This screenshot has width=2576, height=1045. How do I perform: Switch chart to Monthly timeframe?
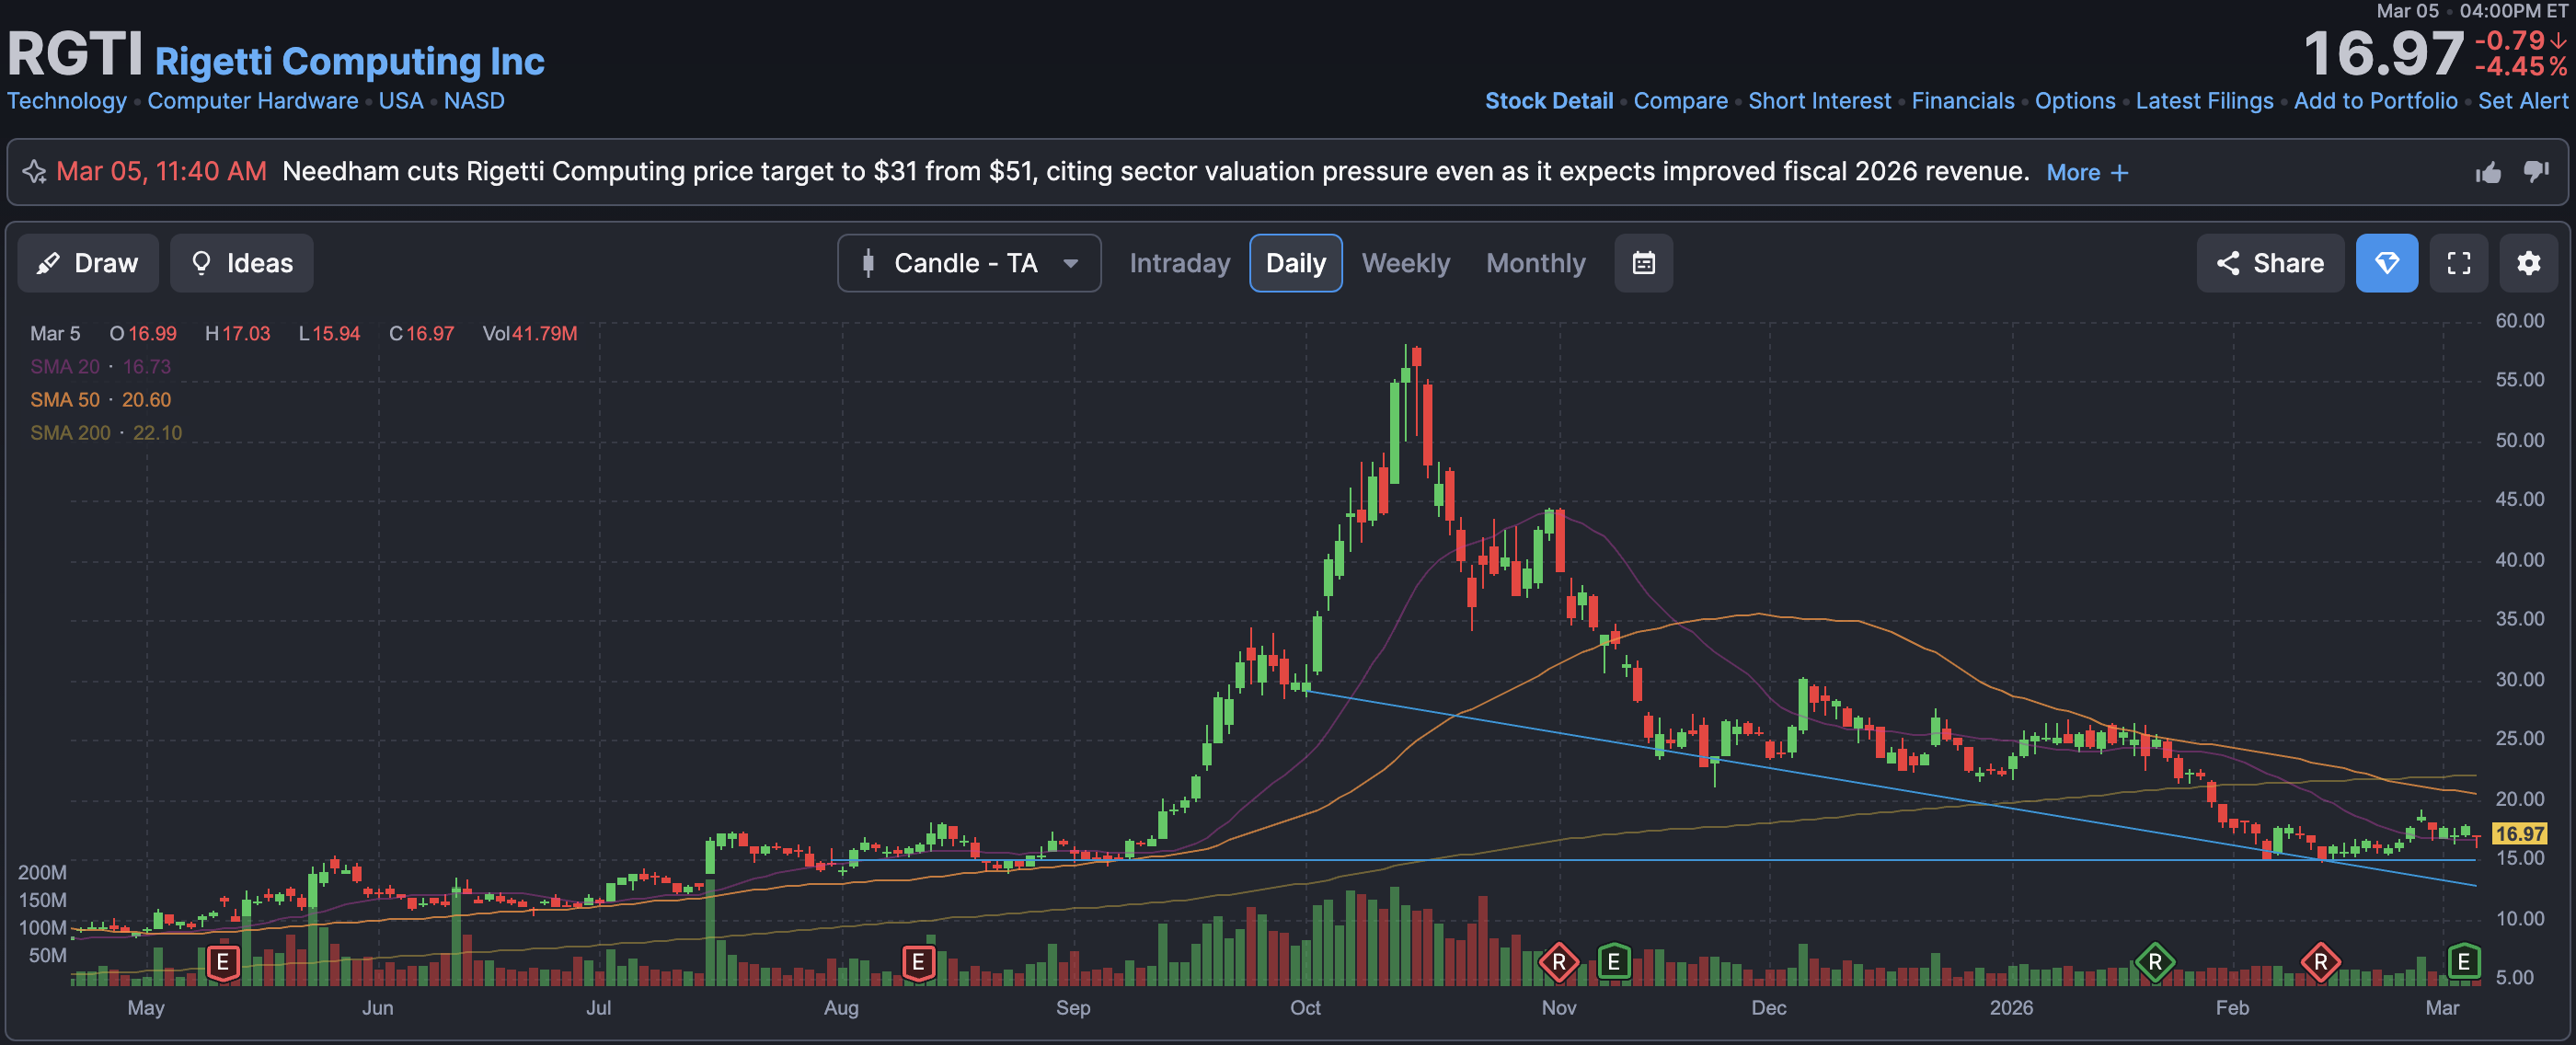pos(1535,263)
